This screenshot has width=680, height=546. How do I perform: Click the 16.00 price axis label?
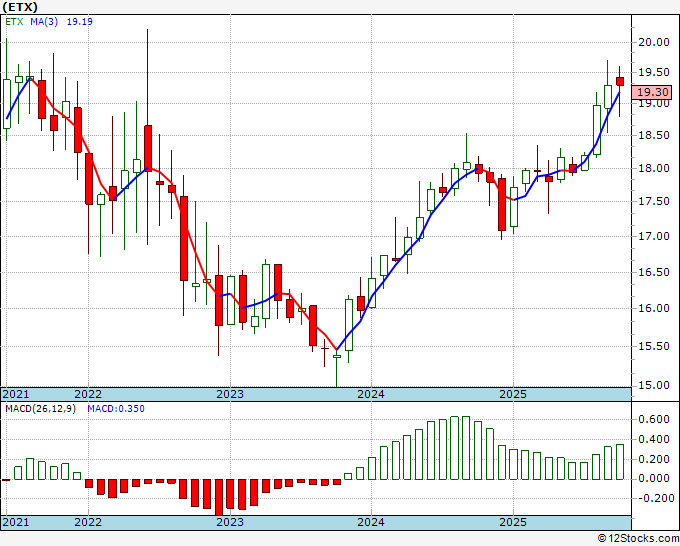click(654, 308)
